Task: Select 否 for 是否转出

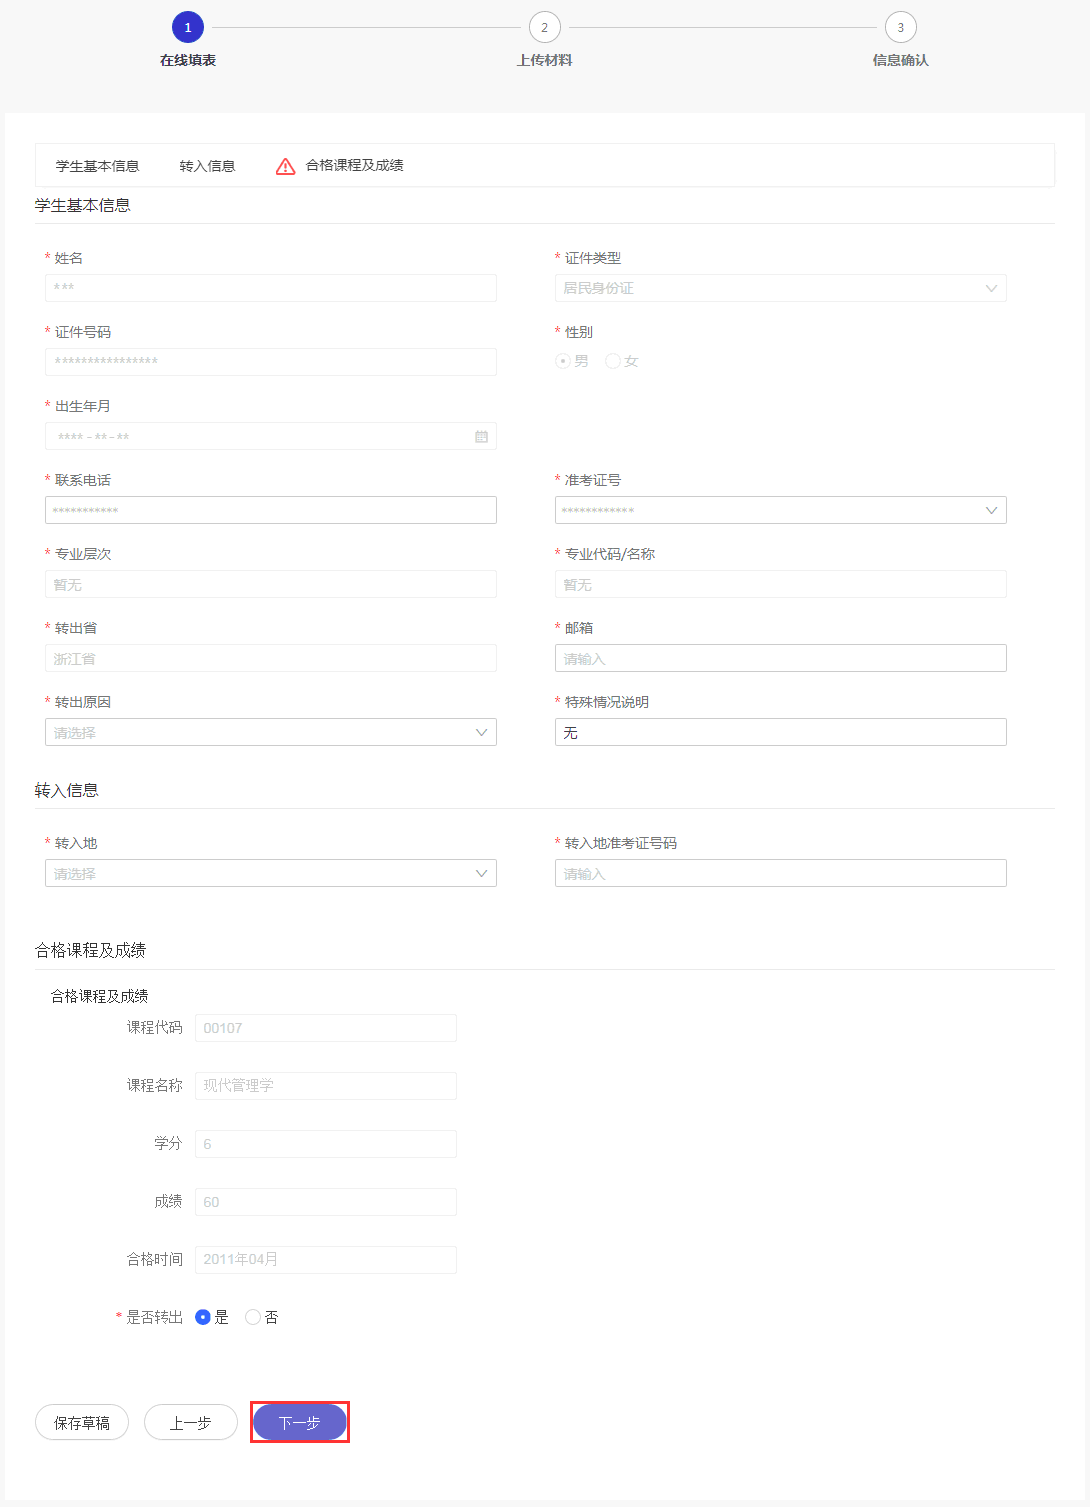Action: (252, 1317)
